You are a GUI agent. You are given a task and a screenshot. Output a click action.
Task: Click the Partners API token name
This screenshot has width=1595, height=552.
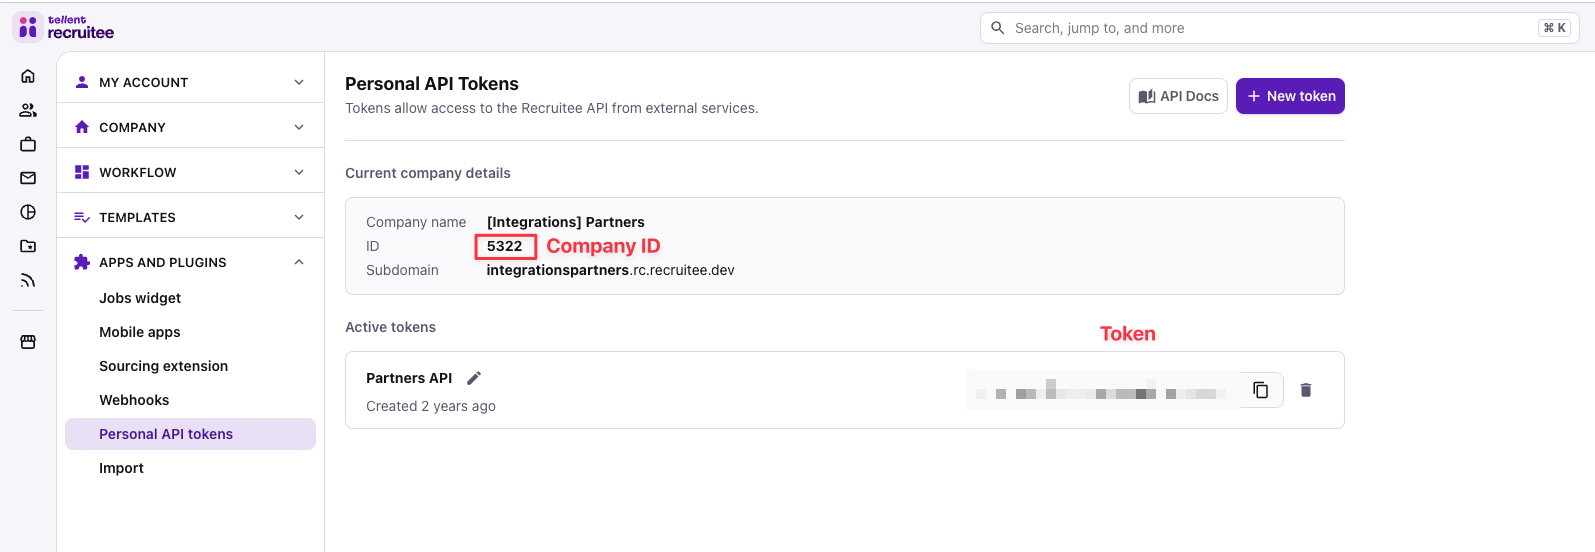(x=409, y=378)
